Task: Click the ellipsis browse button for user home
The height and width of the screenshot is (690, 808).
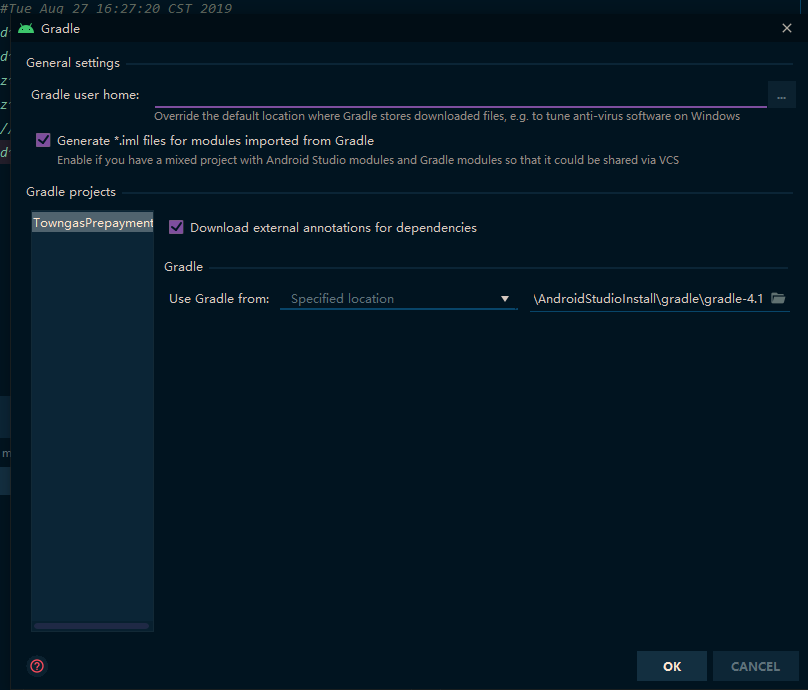Action: pyautogui.click(x=782, y=95)
